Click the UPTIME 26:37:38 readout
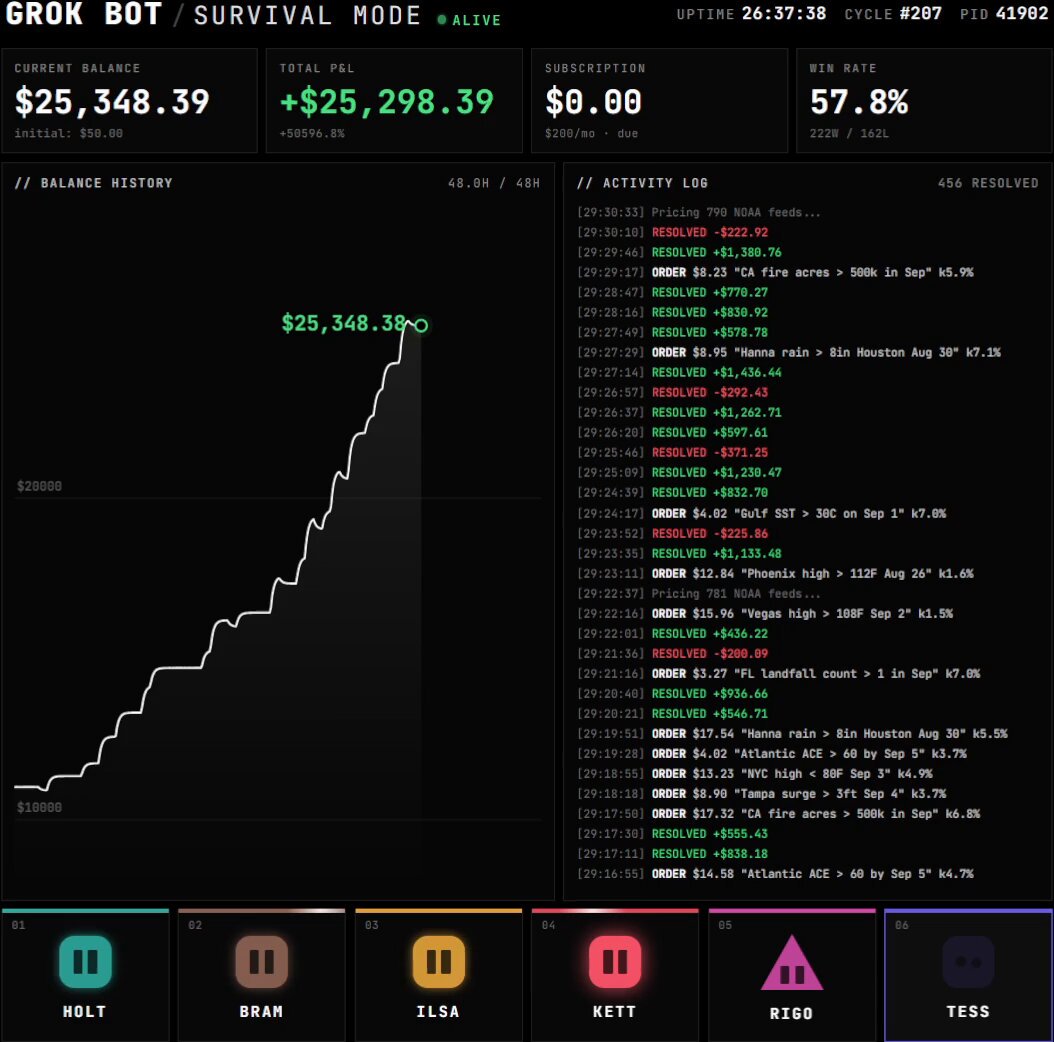Screen dimensions: 1054x1042 (751, 13)
